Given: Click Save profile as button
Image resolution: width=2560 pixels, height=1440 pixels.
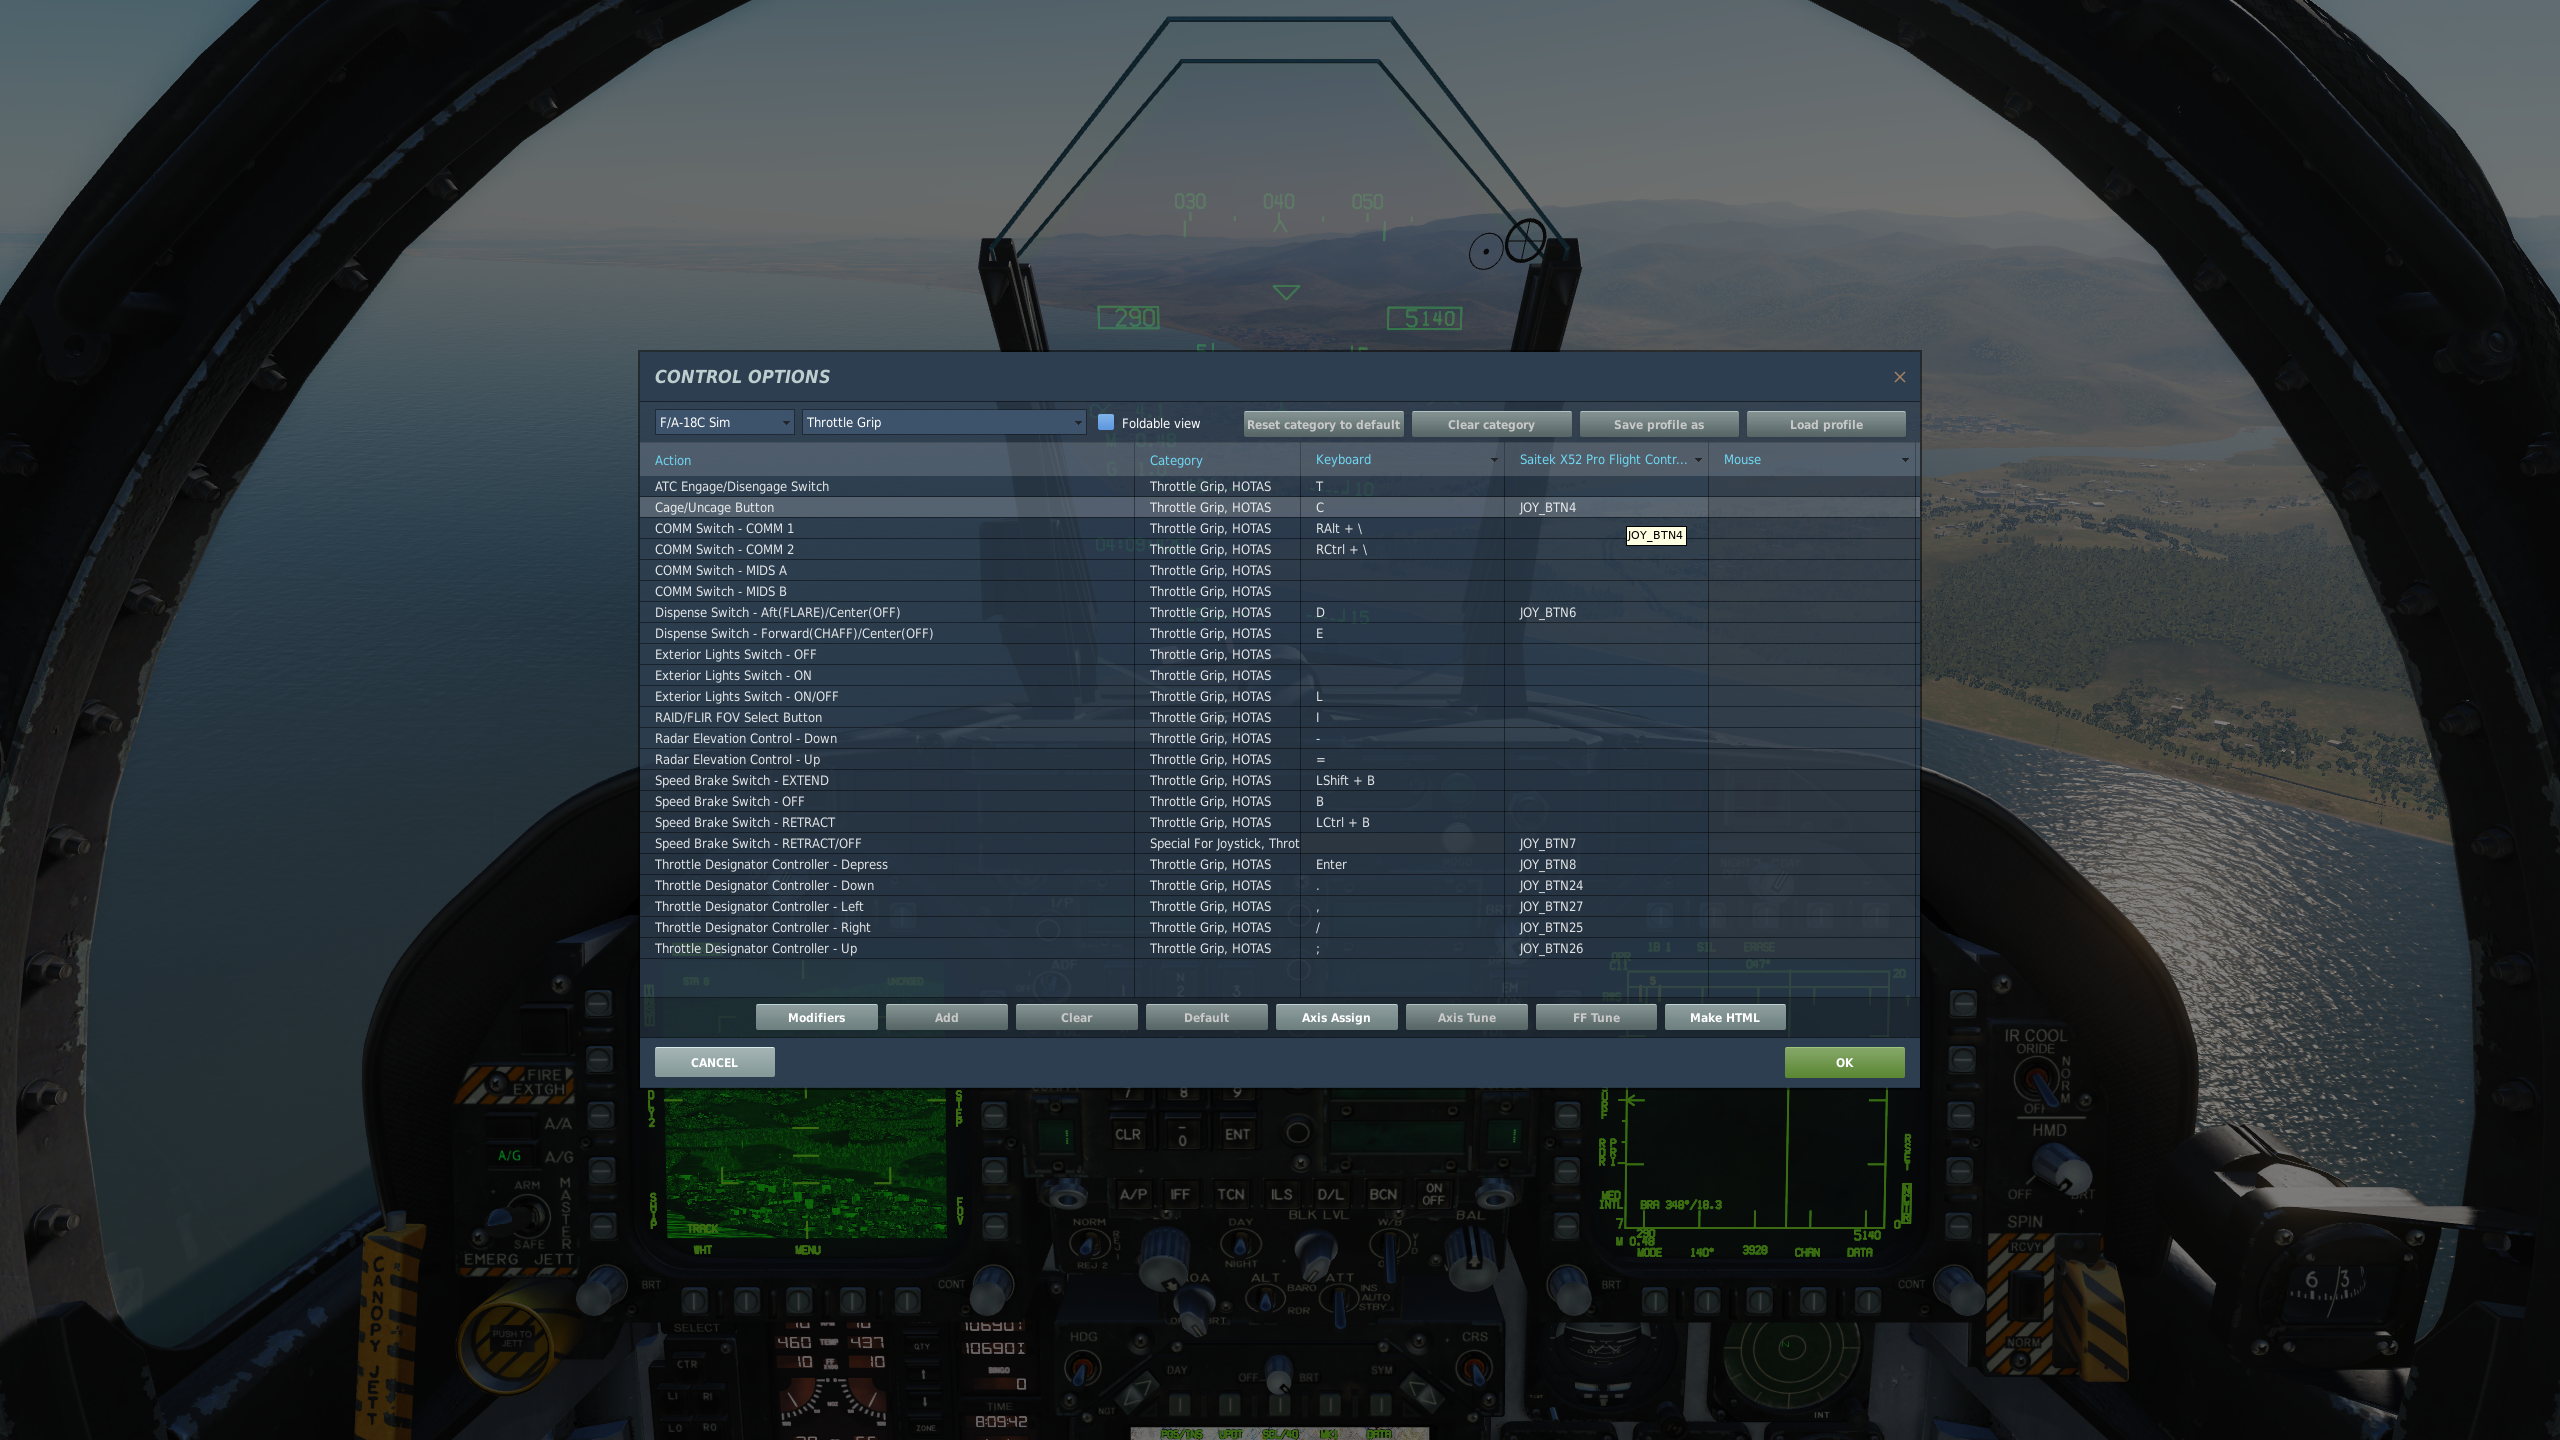Looking at the screenshot, I should click(x=1659, y=424).
